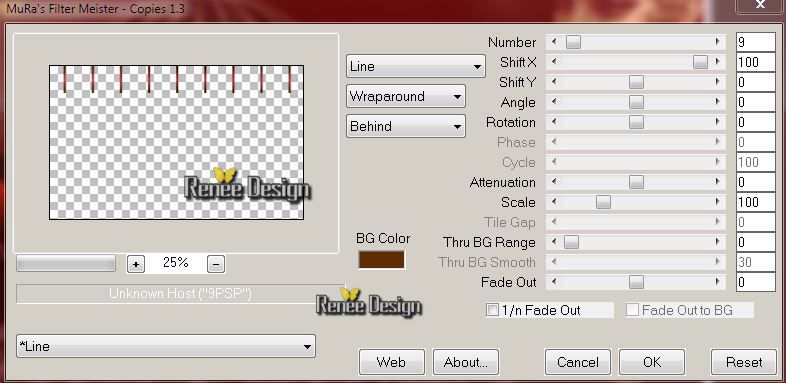Enable the 1/n Fade Out checkbox
This screenshot has height=383, width=786.
tap(493, 310)
